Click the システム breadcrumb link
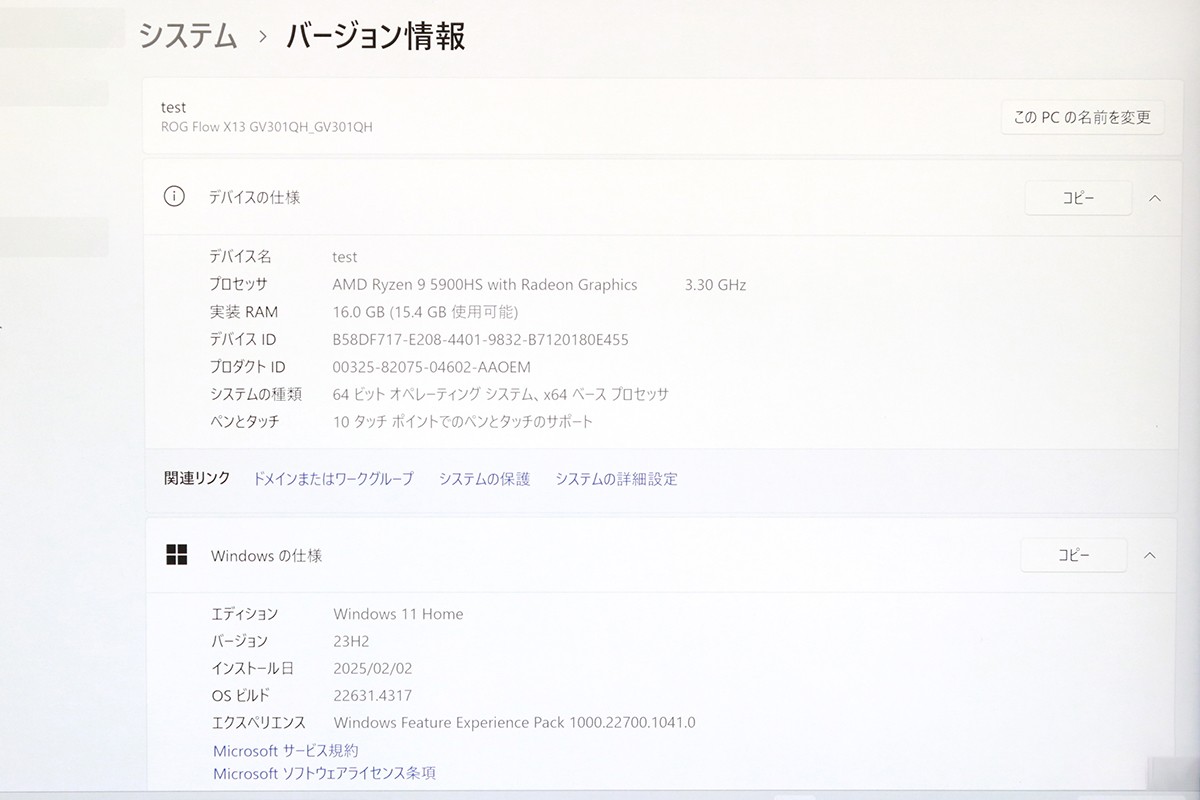Viewport: 1200px width, 800px height. point(188,36)
